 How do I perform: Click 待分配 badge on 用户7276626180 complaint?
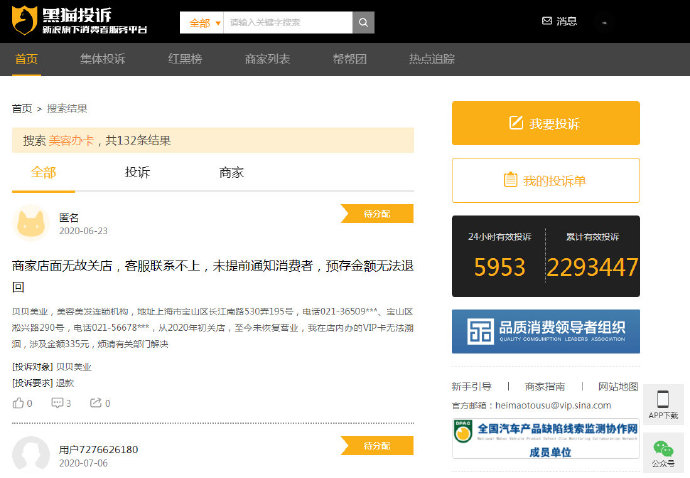[377, 445]
